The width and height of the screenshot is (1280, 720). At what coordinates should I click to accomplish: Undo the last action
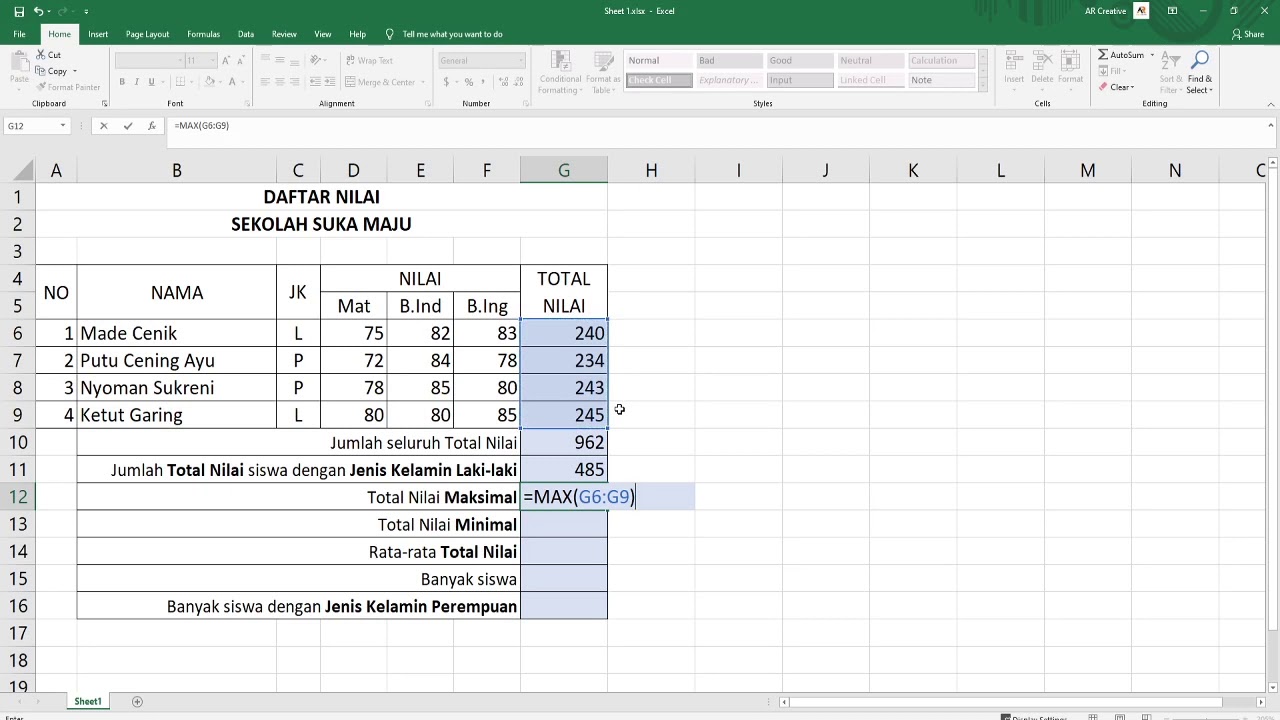click(x=38, y=11)
